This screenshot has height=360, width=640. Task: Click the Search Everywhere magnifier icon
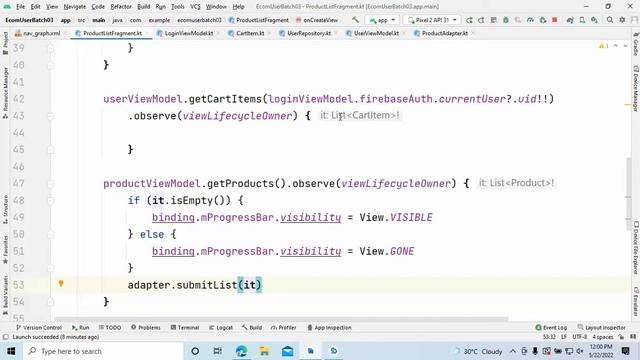610,20
